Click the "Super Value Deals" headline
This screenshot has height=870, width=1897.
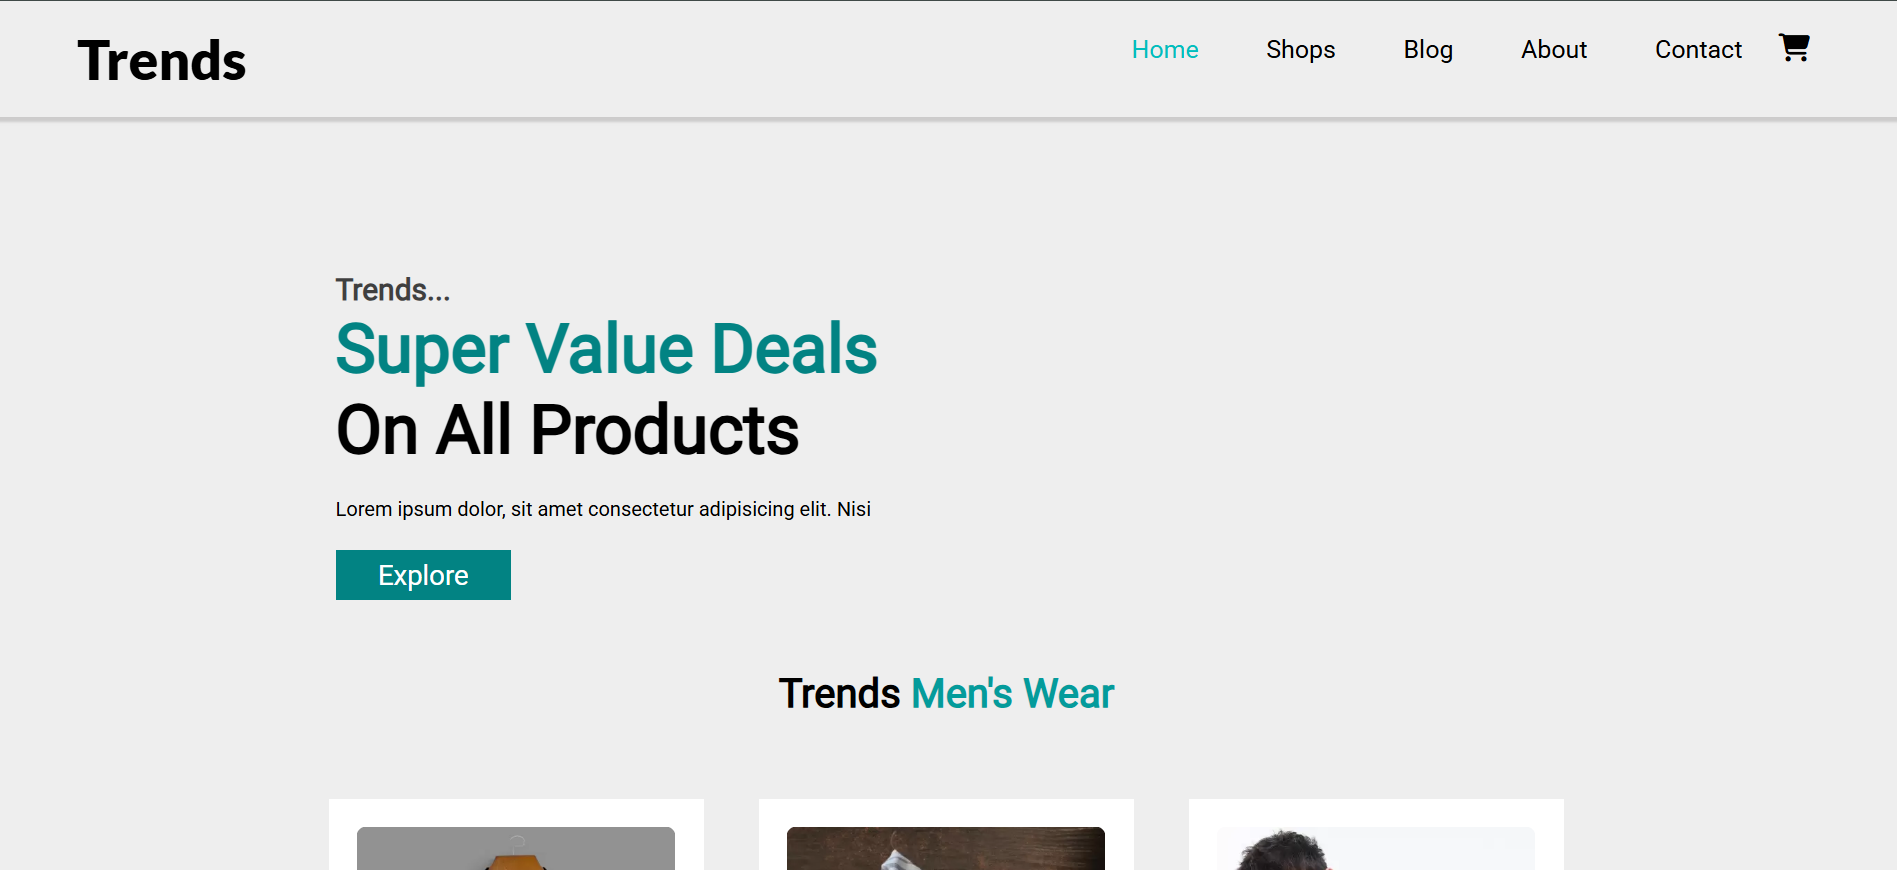click(606, 350)
